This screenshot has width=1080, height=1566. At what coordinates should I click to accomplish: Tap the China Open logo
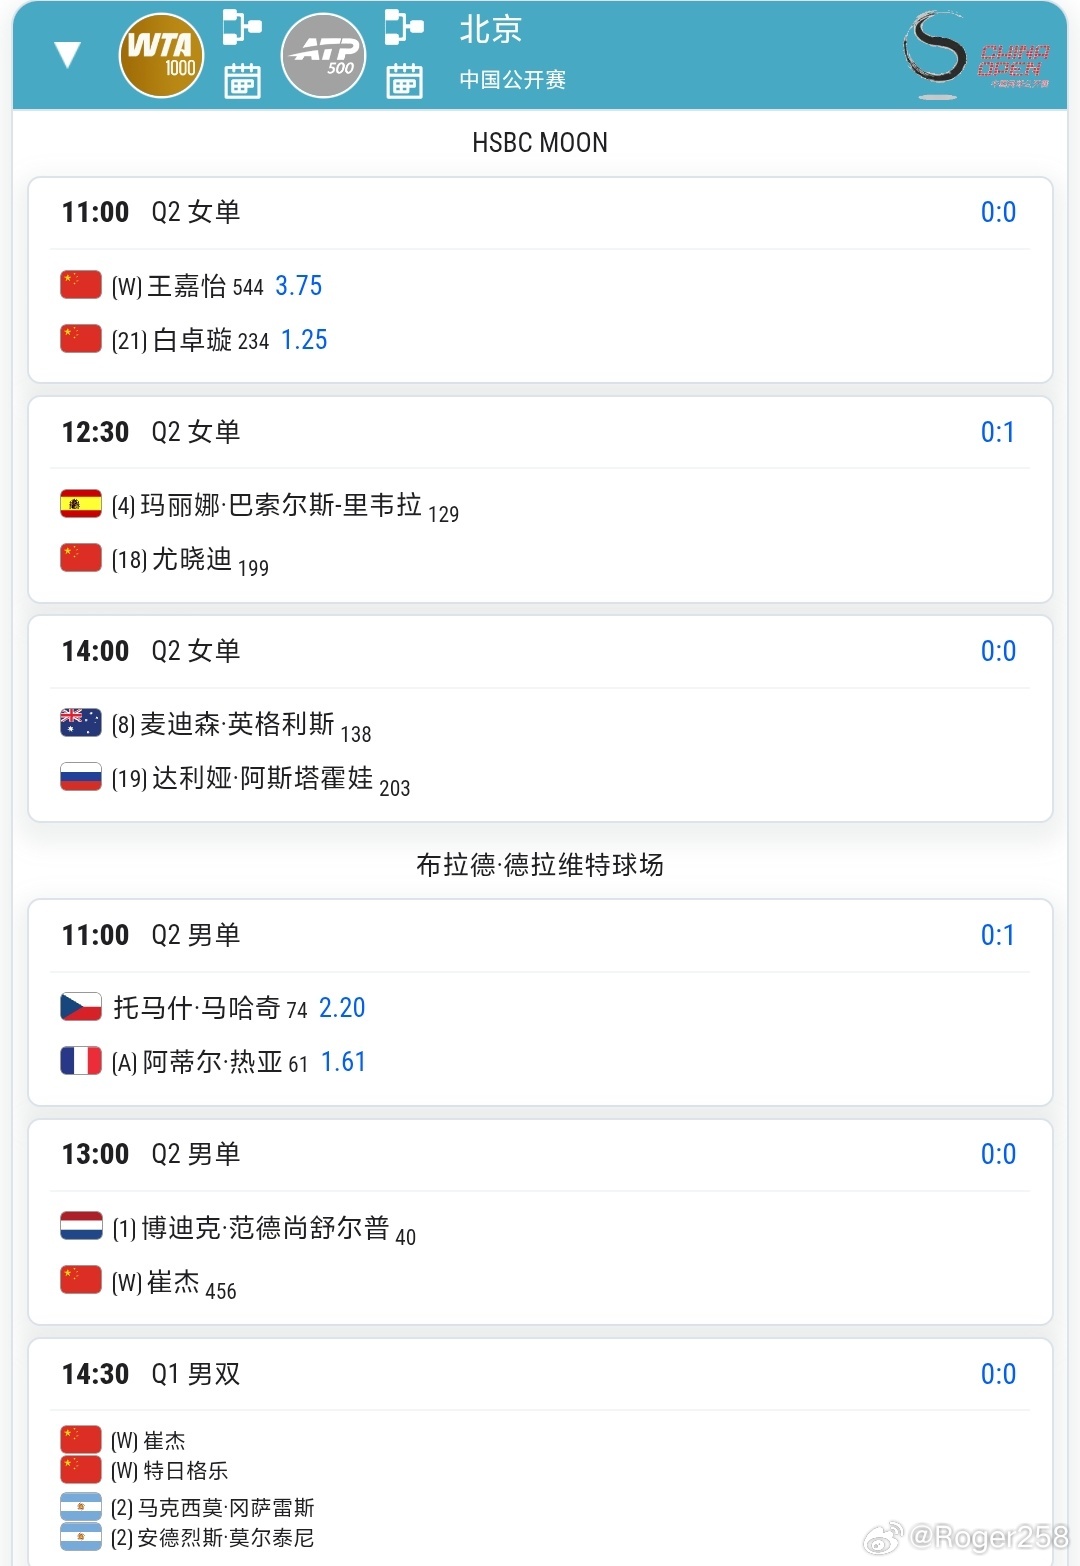[977, 55]
